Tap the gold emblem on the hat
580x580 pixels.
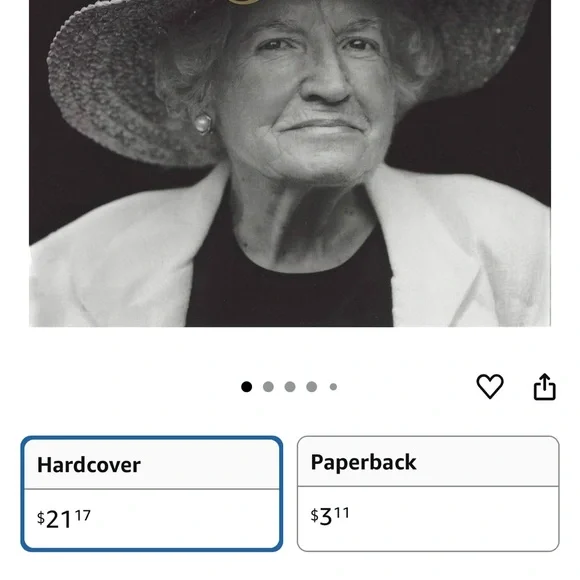point(244,2)
